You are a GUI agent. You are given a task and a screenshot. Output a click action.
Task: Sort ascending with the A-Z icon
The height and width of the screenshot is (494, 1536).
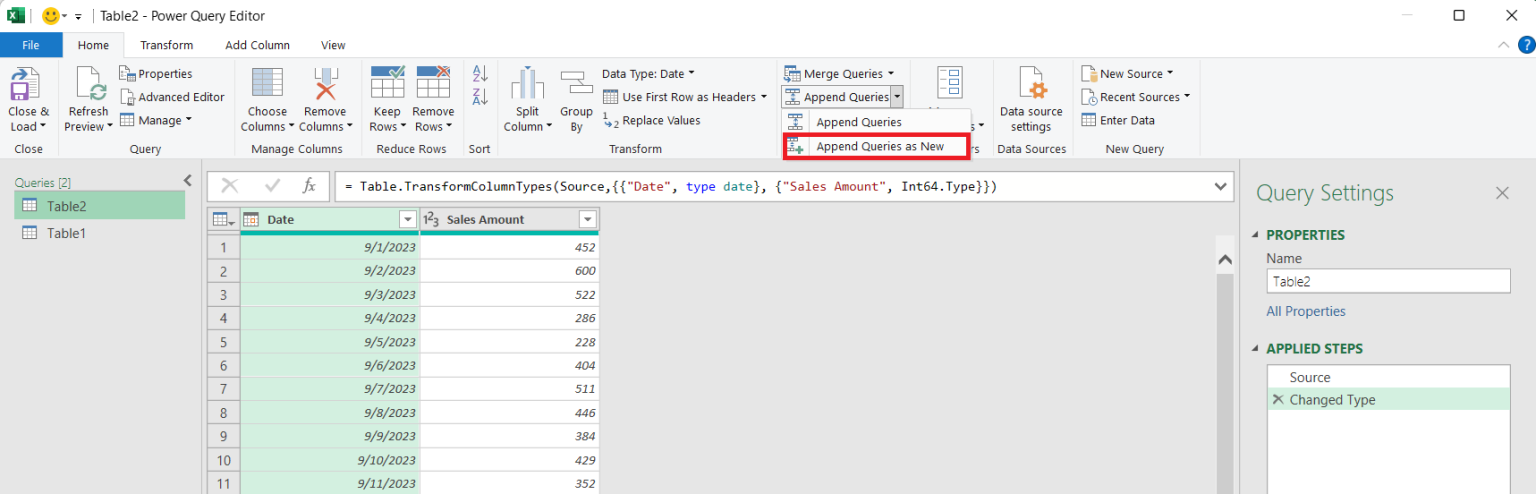[x=480, y=74]
